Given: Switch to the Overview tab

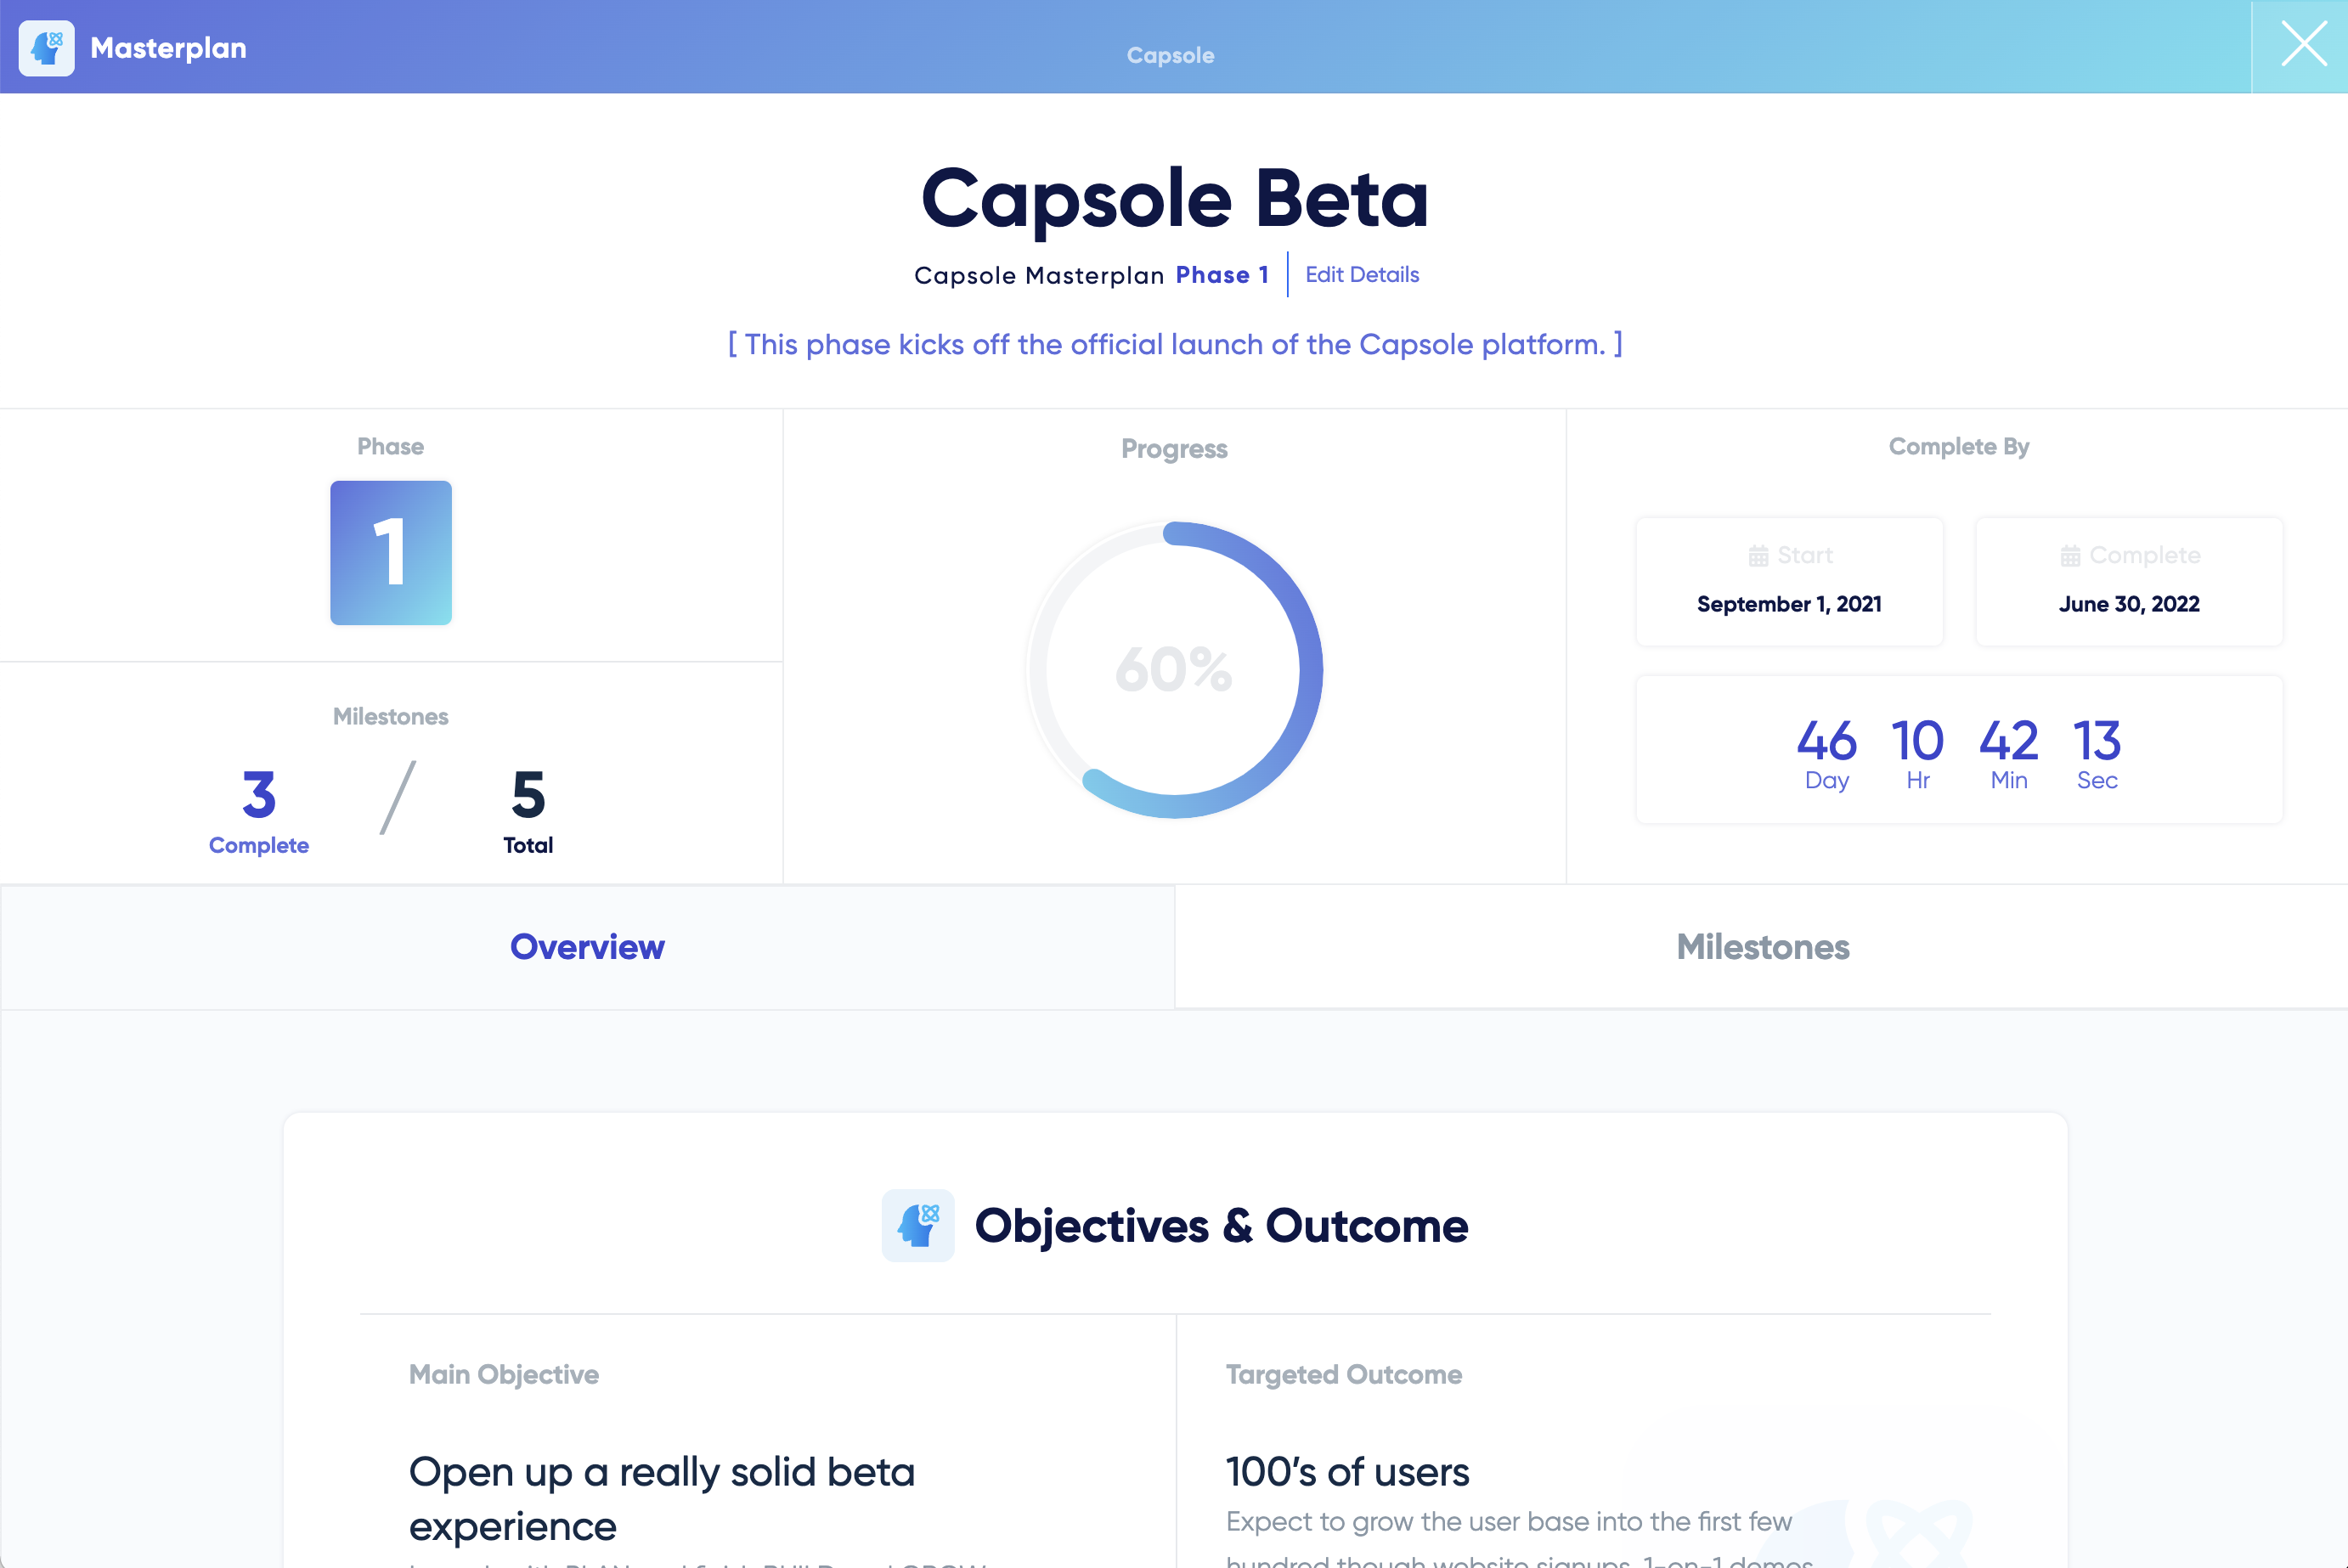Looking at the screenshot, I should (x=587, y=947).
